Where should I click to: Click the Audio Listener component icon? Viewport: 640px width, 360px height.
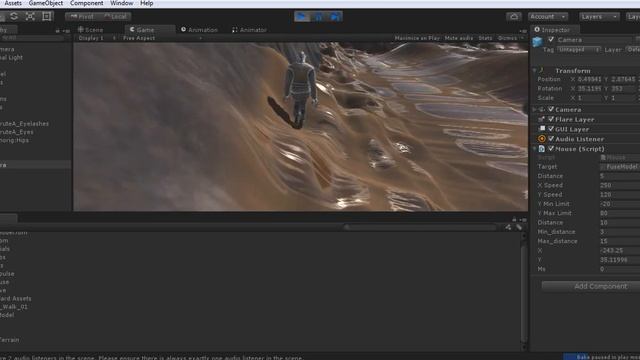542,139
